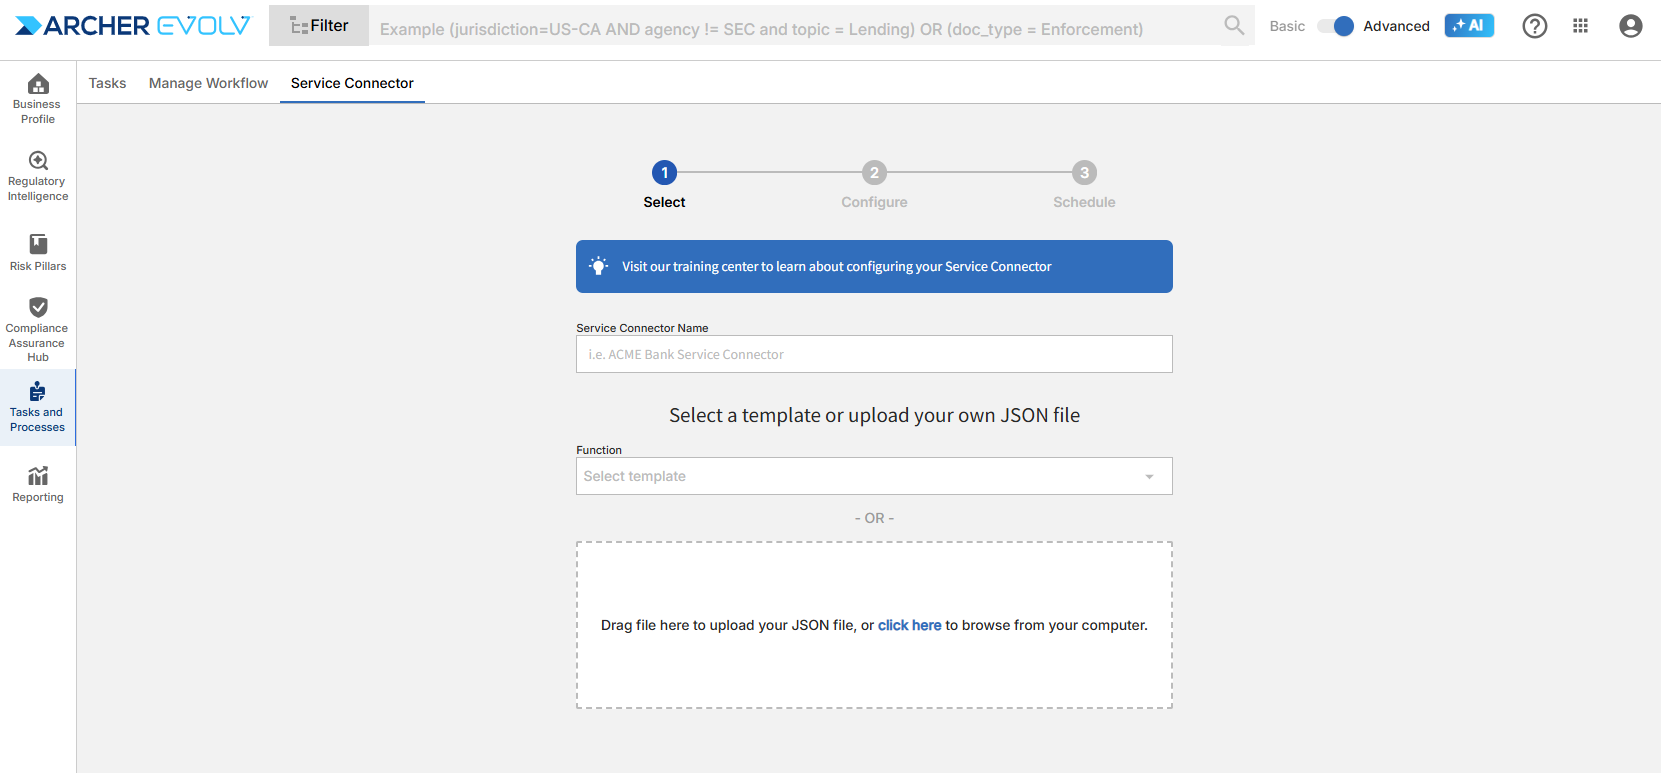Open Business Profile in the sidebar
The image size is (1661, 773).
point(38,98)
